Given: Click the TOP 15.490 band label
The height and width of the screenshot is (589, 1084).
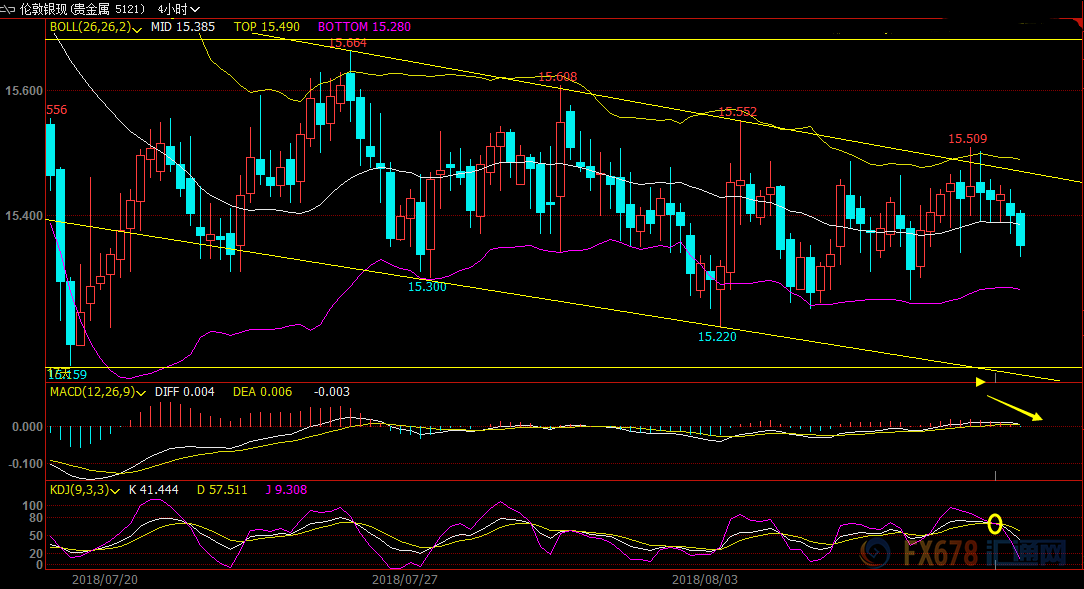Looking at the screenshot, I should (x=266, y=27).
